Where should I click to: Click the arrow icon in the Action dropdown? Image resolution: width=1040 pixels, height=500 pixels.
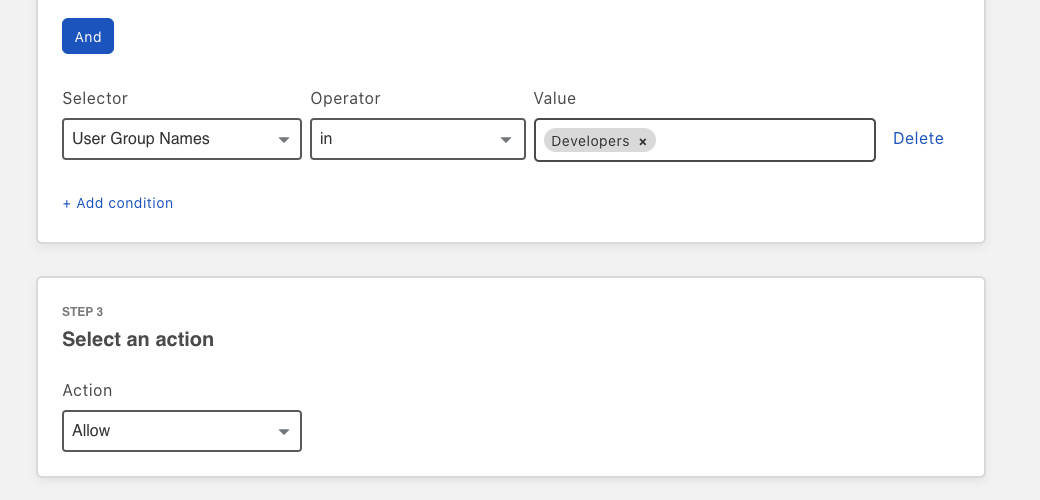[284, 432]
